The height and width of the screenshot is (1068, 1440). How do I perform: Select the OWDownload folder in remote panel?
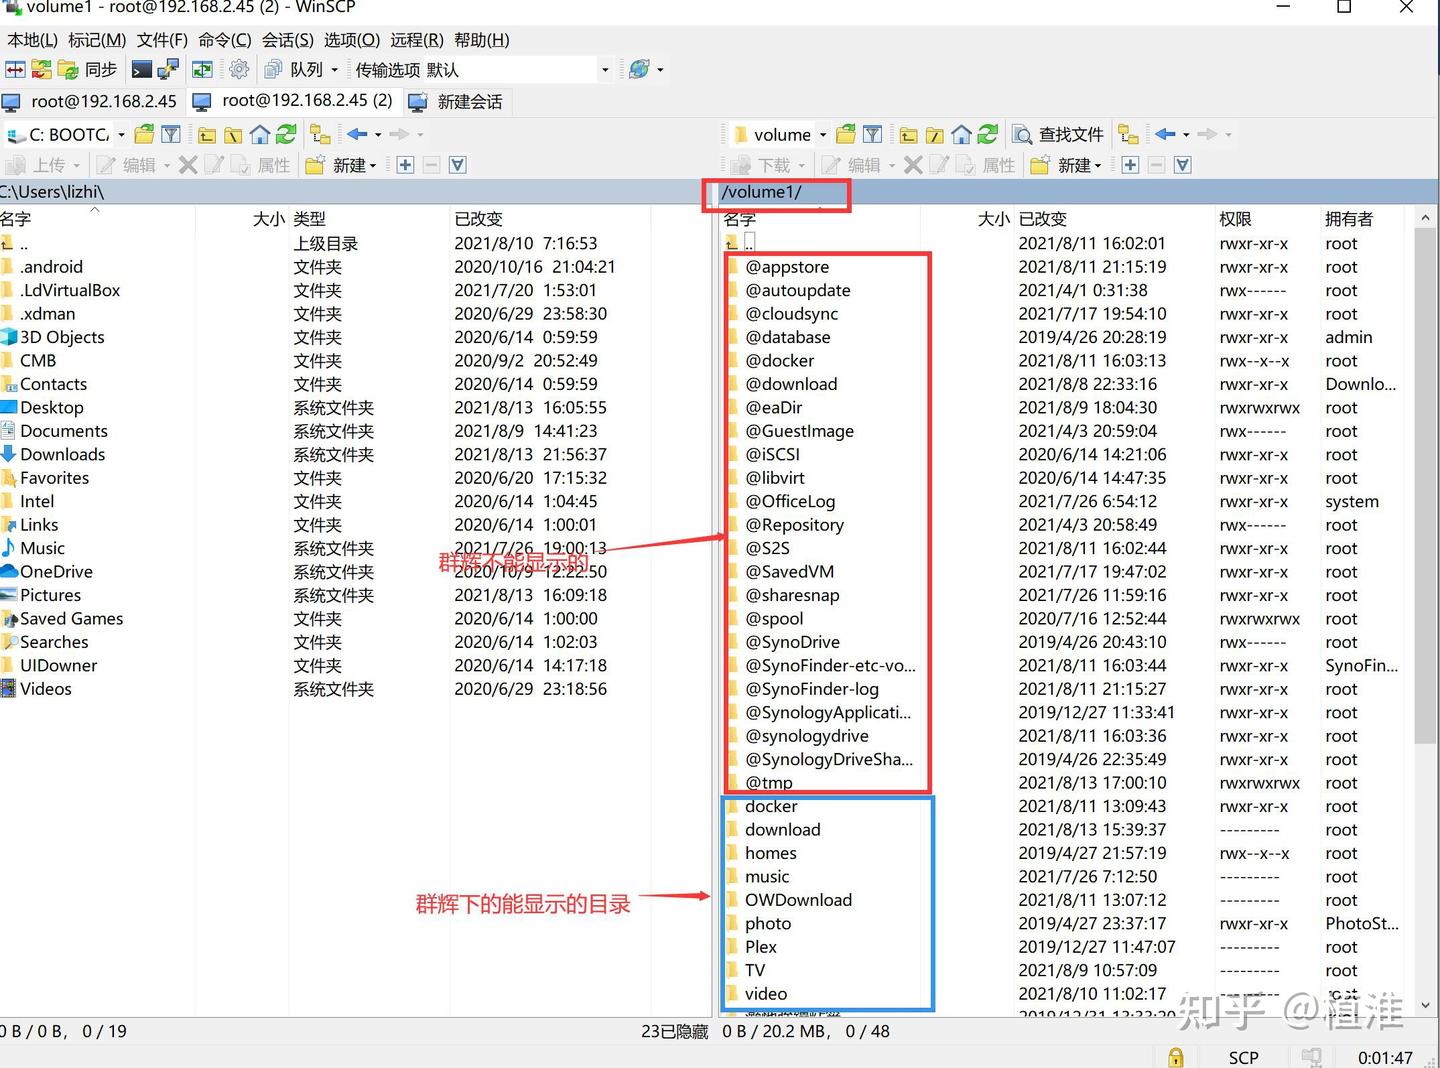click(x=798, y=901)
